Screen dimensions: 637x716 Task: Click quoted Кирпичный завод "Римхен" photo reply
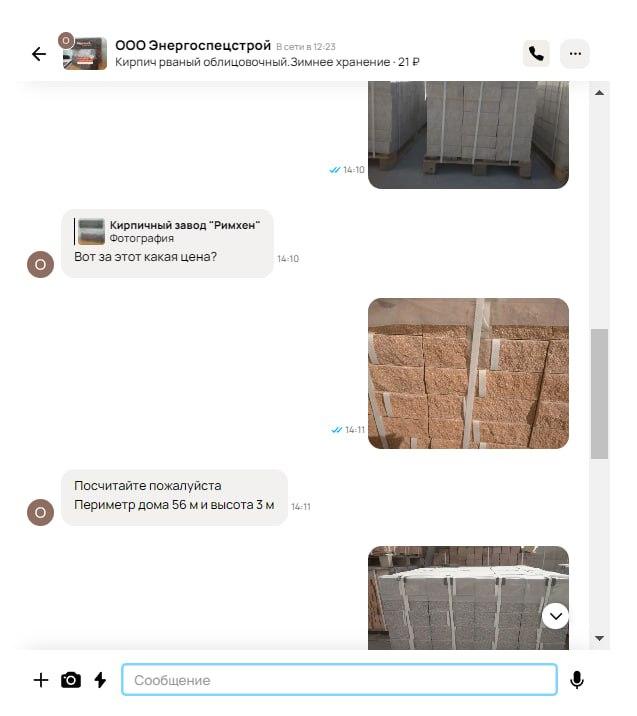click(x=167, y=232)
